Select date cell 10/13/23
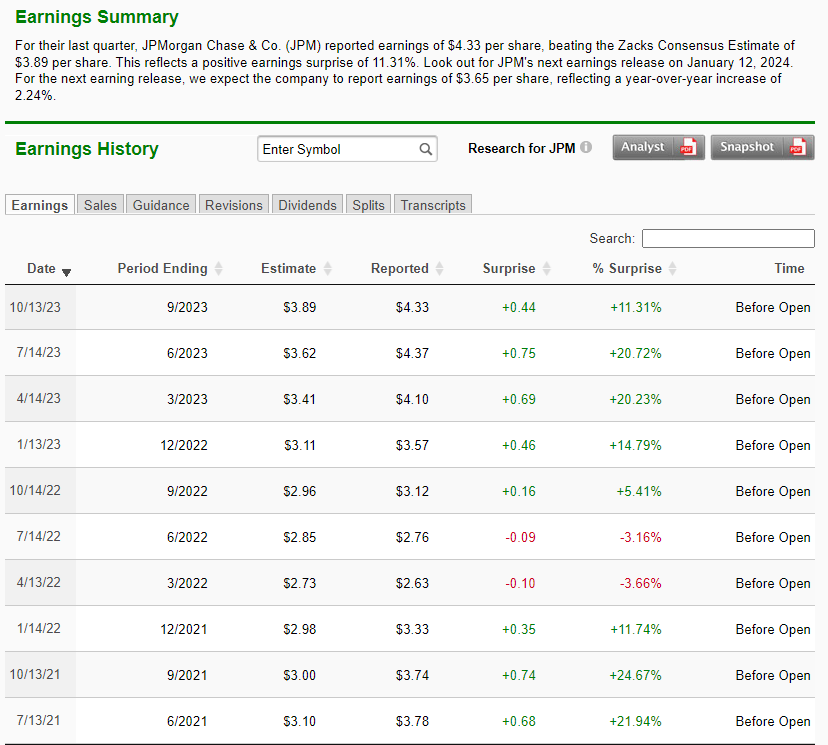Image resolution: width=828 pixels, height=745 pixels. [35, 307]
